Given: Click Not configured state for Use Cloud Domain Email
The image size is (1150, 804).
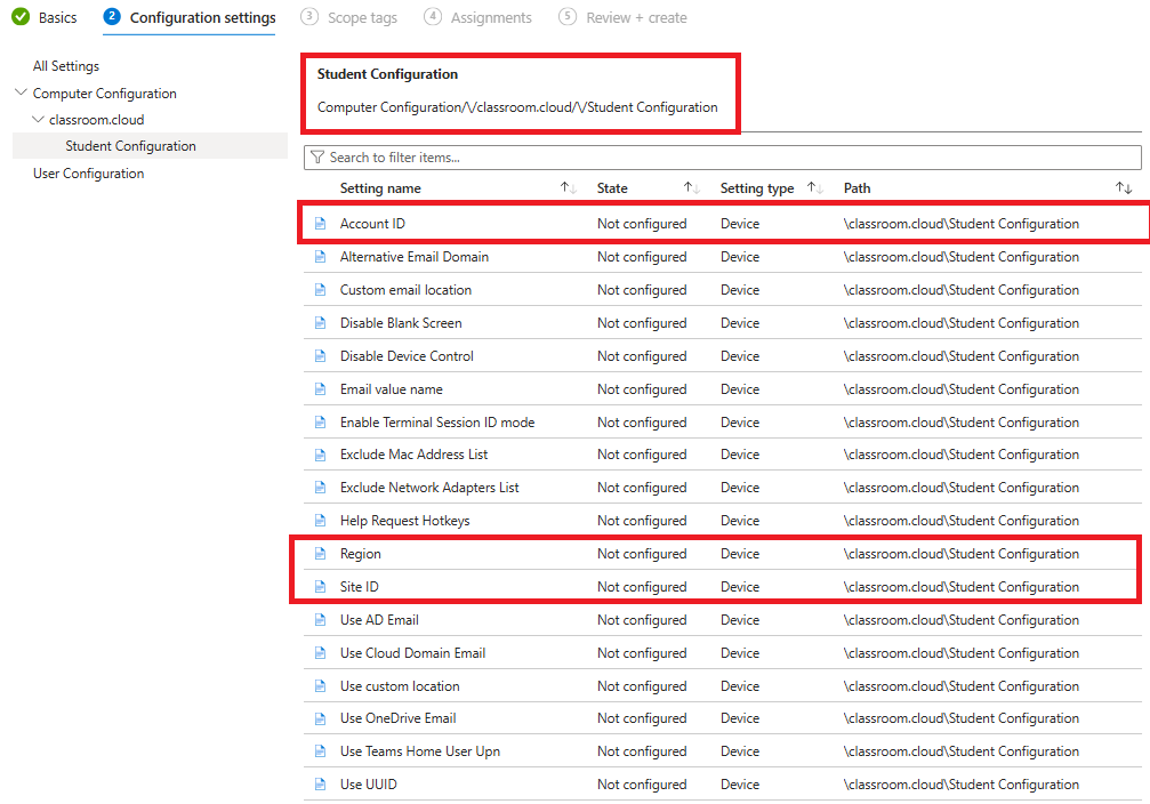Looking at the screenshot, I should 641,653.
